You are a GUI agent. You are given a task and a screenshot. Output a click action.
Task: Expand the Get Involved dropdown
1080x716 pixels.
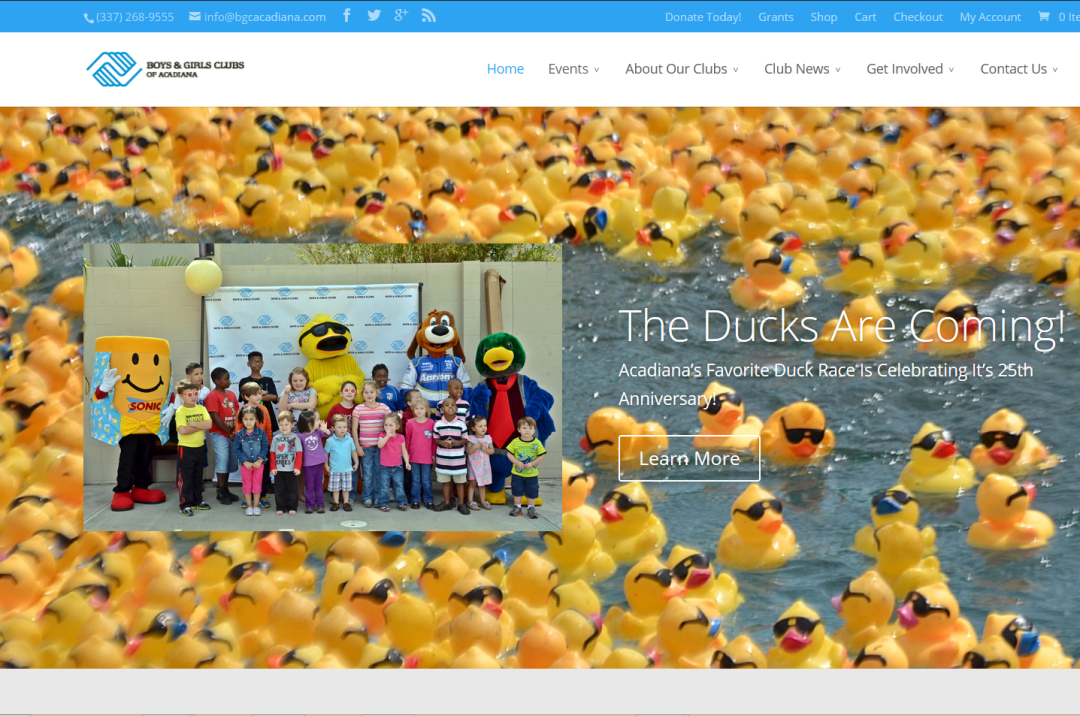pos(905,68)
